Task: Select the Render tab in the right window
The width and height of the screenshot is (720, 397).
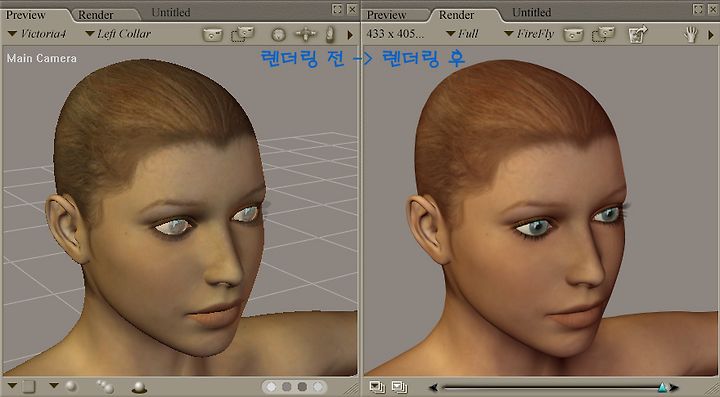Action: 456,15
